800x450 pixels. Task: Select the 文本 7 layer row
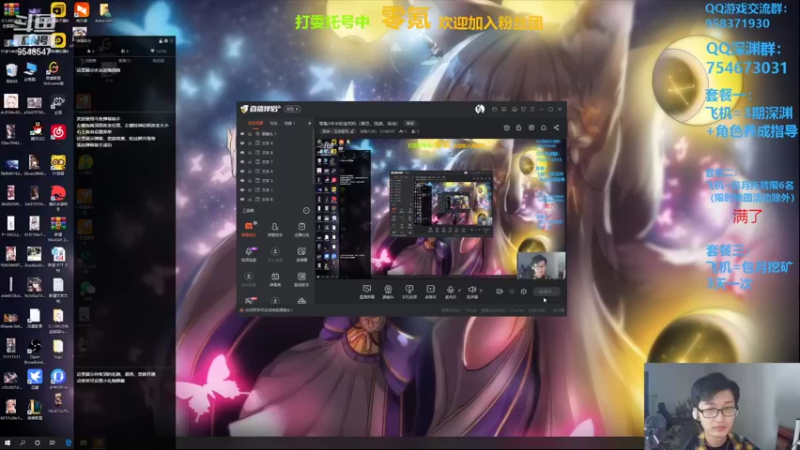276,162
